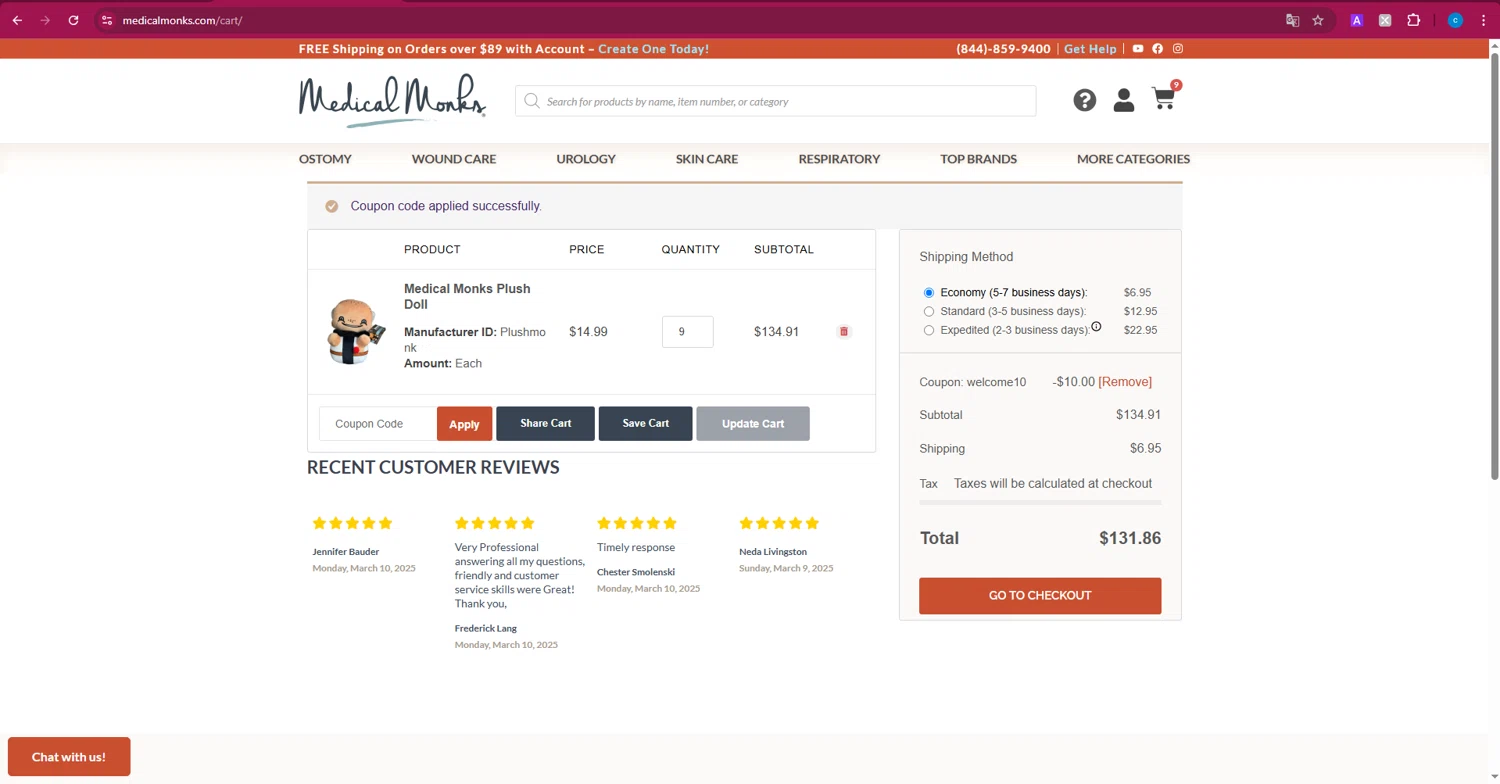
Task: Open the SKIN CARE category menu
Action: (x=707, y=159)
